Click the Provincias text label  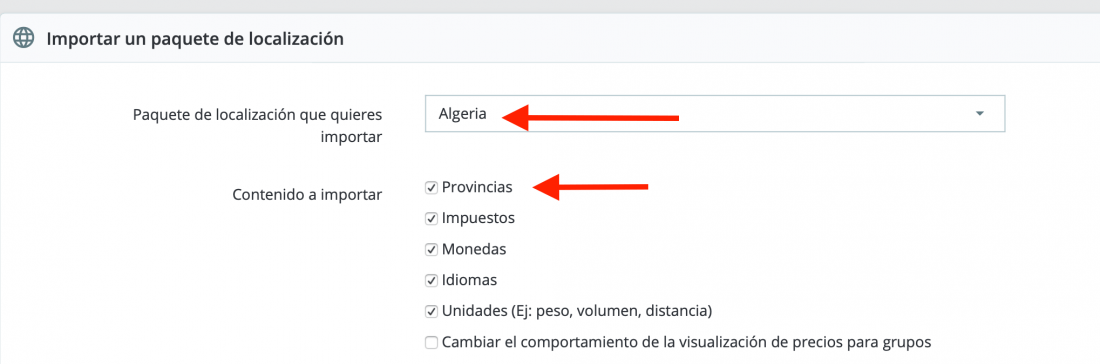tap(477, 188)
